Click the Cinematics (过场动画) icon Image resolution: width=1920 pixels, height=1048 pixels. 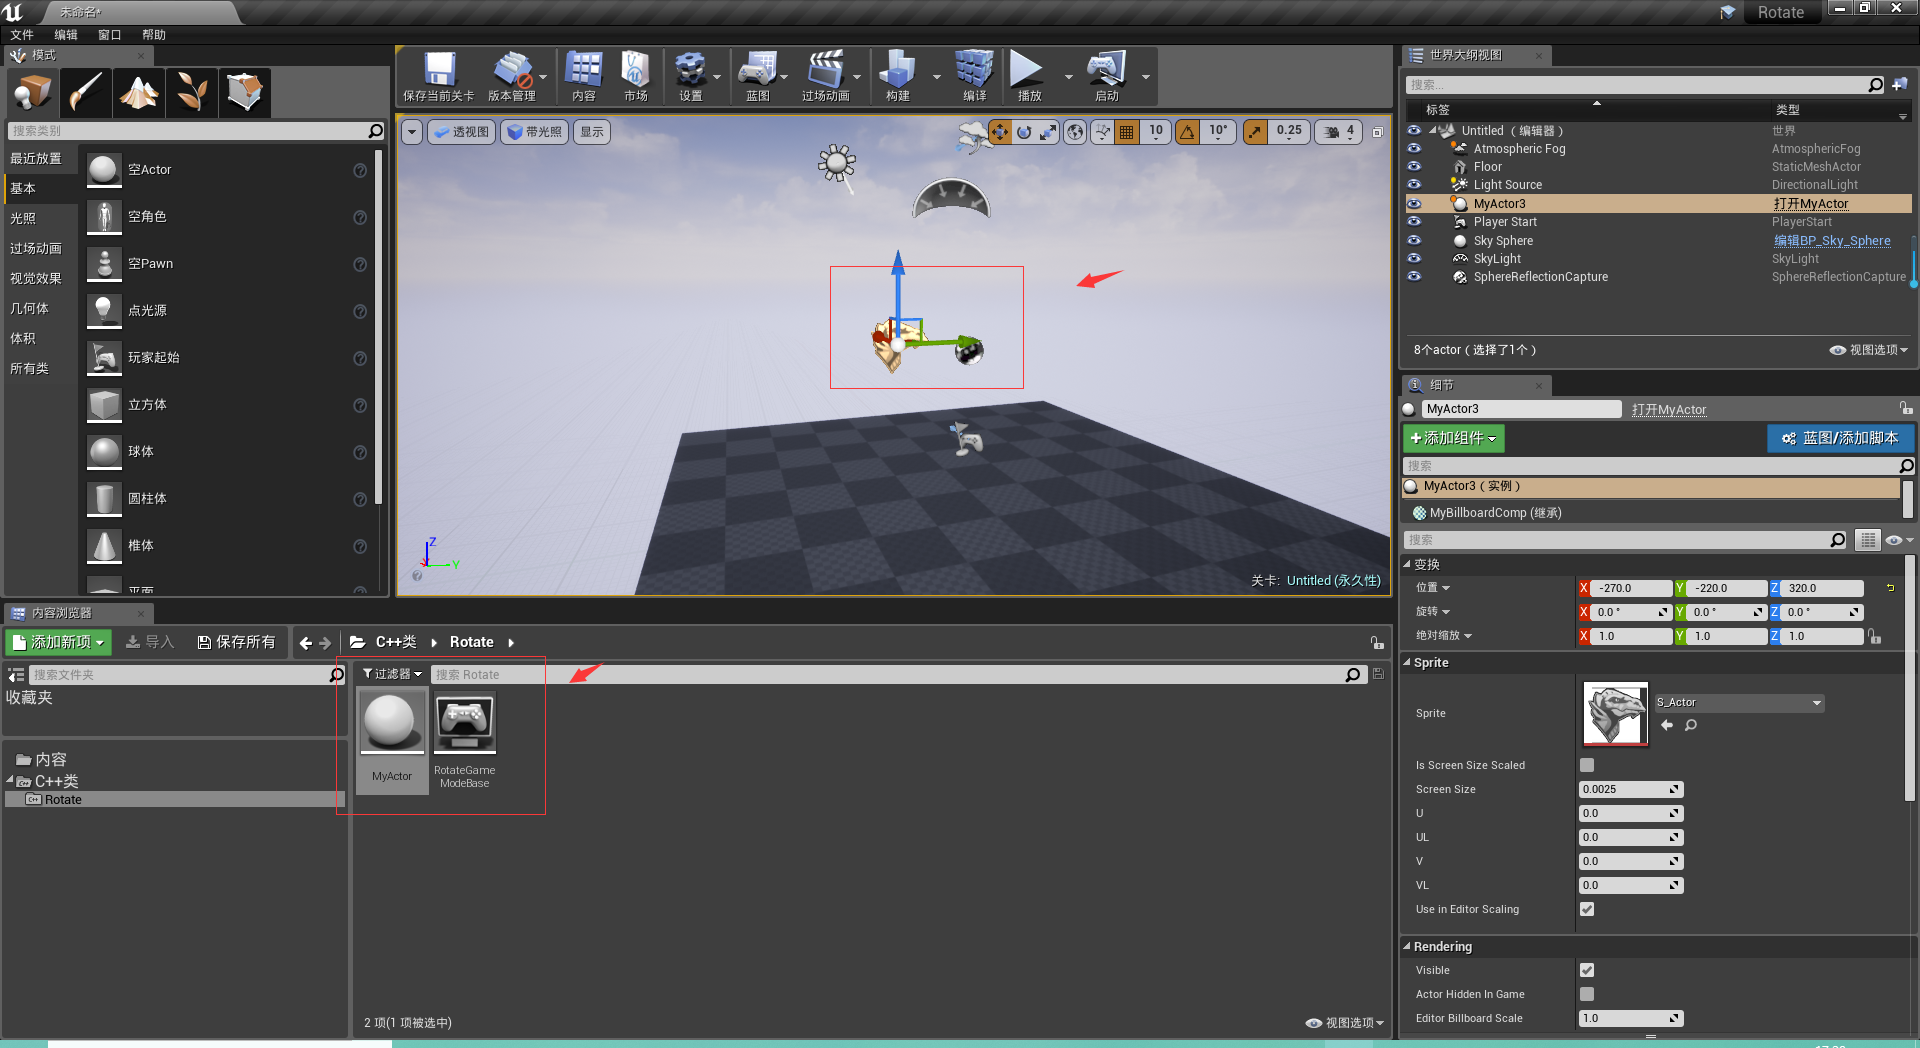[x=826, y=77]
